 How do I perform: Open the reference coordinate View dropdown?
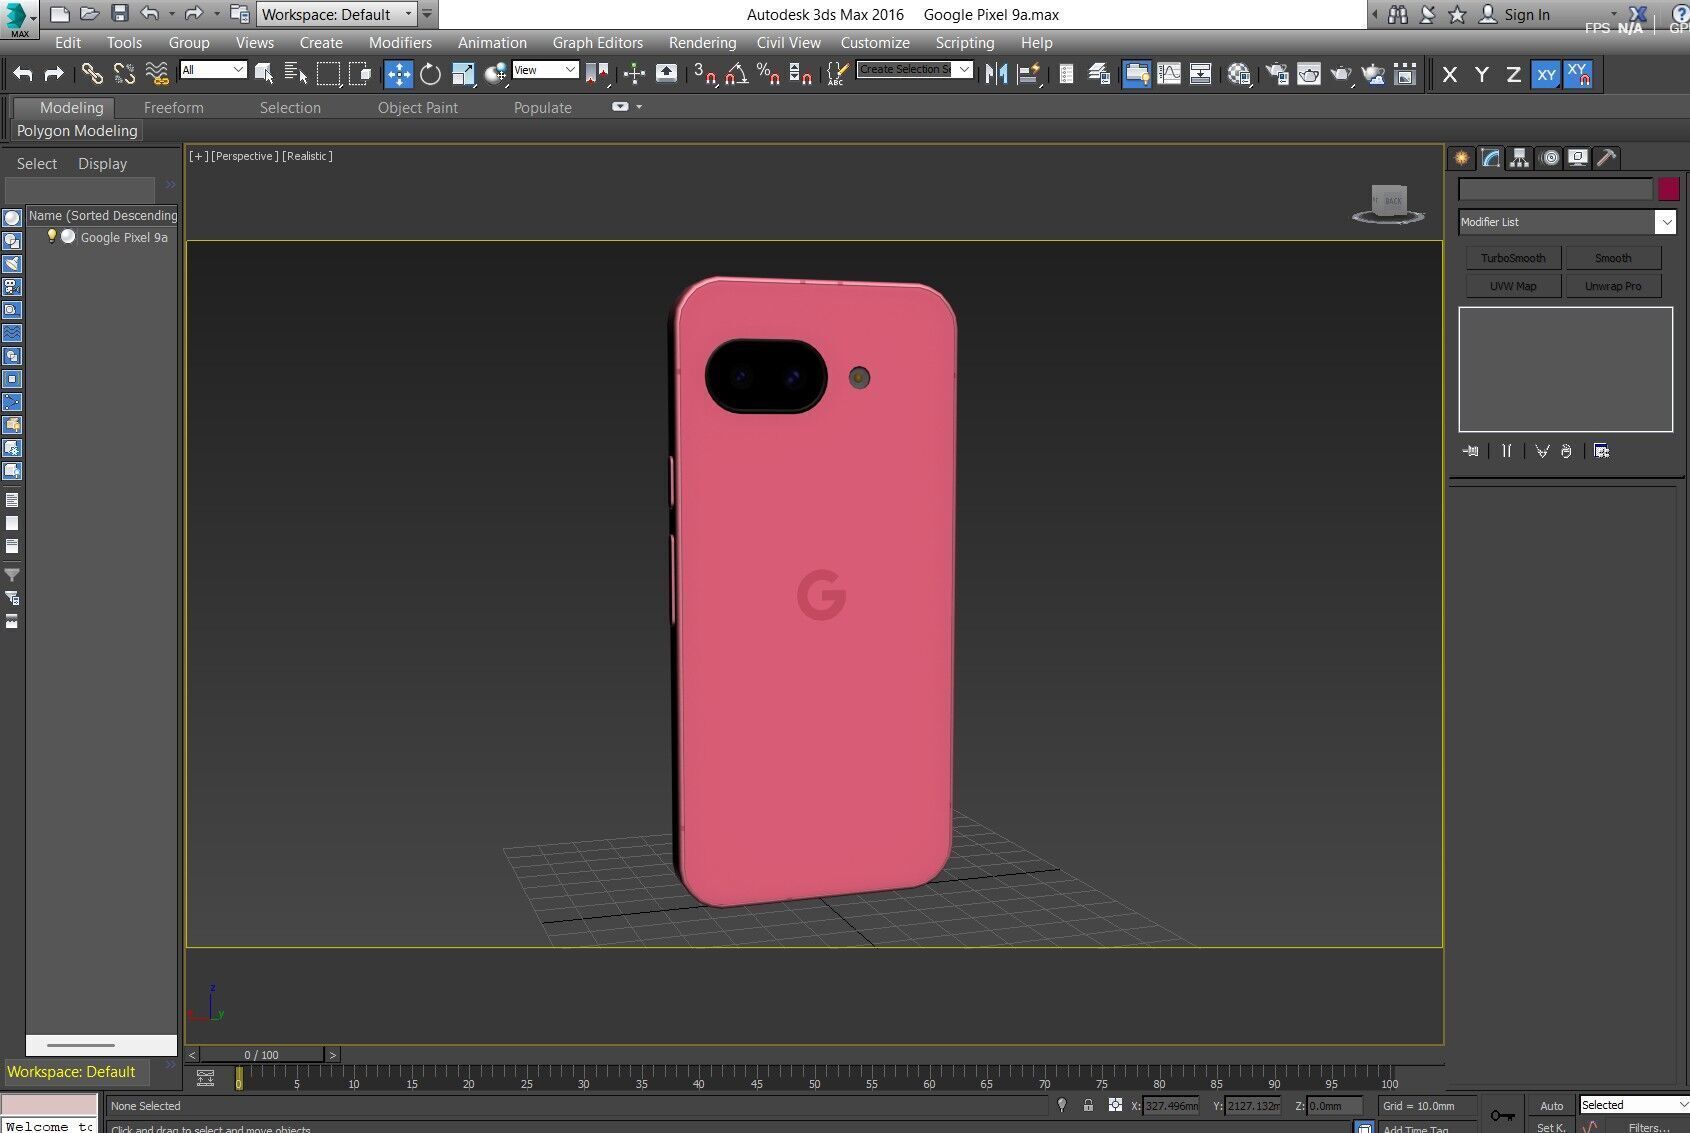click(545, 69)
